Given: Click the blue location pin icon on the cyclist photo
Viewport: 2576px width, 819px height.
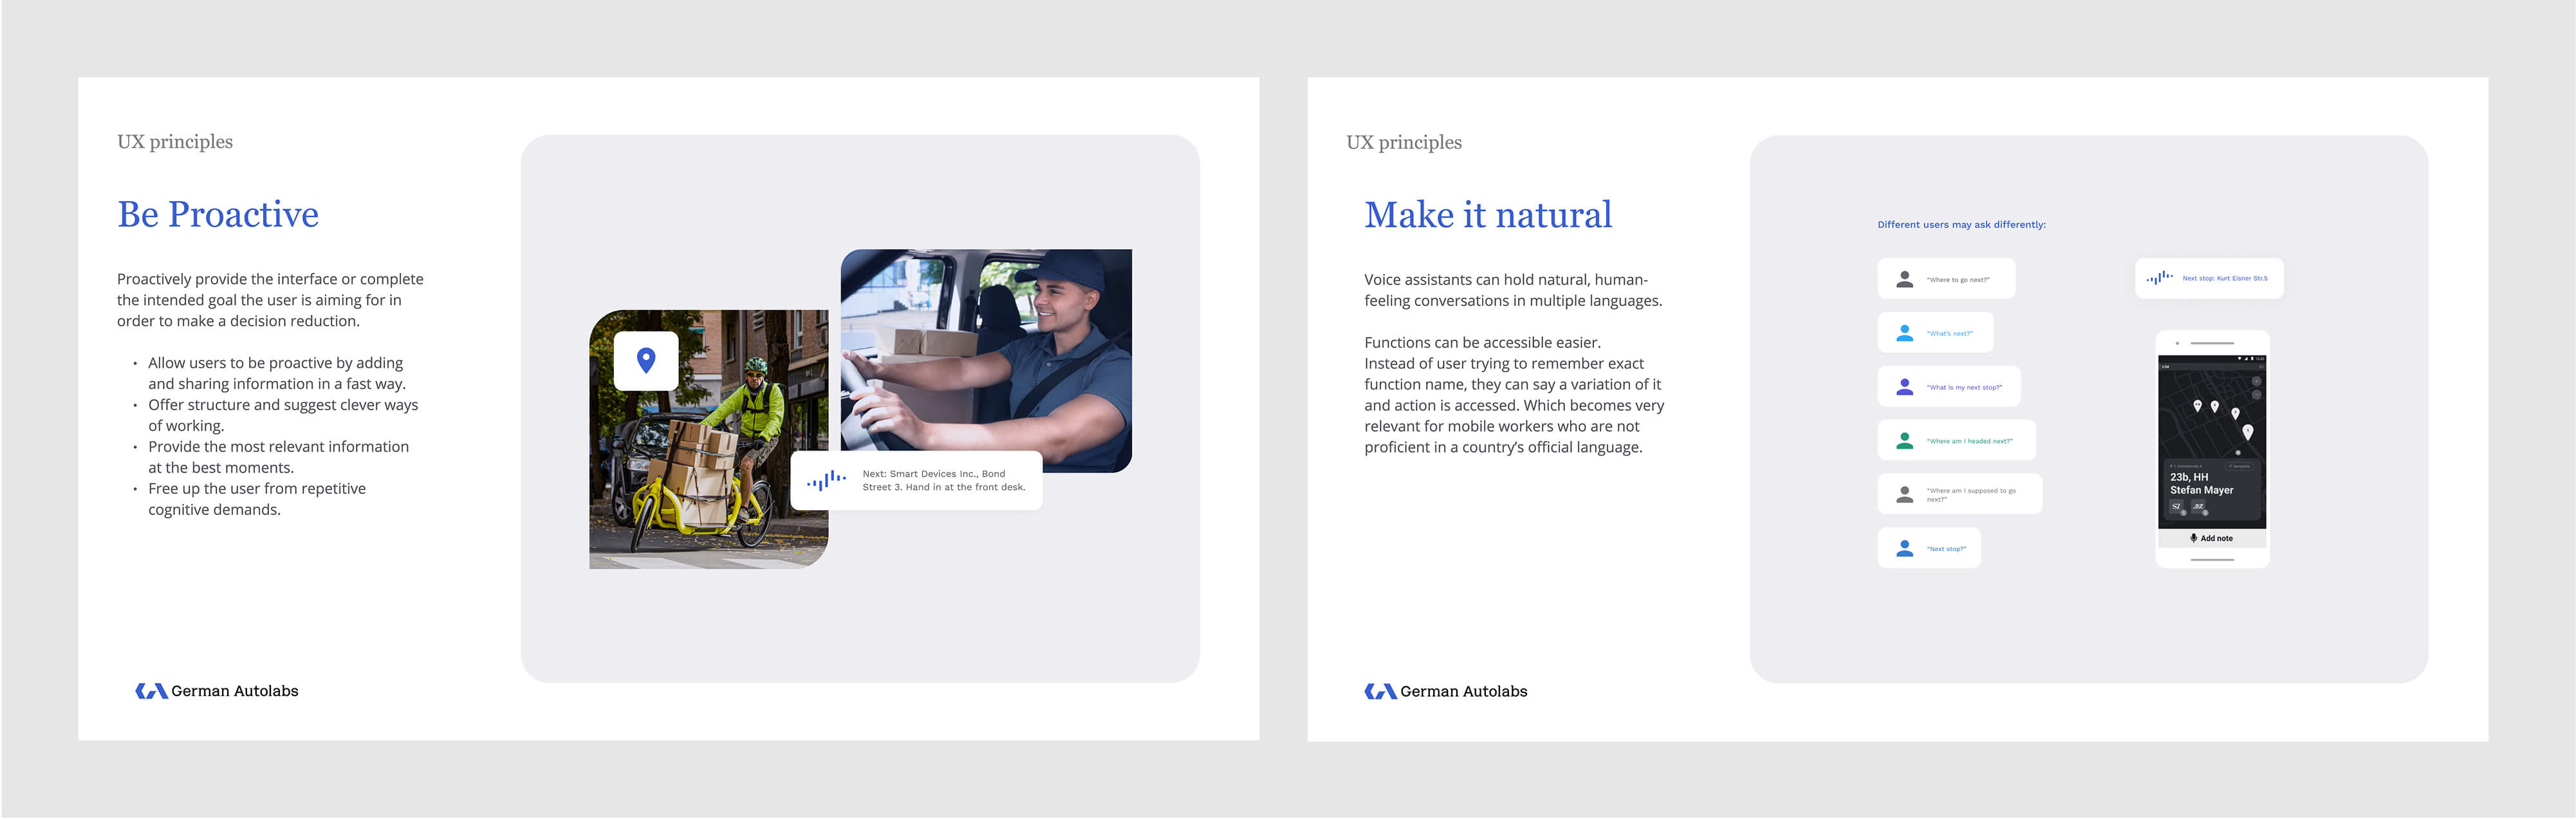Looking at the screenshot, I should coord(646,360).
